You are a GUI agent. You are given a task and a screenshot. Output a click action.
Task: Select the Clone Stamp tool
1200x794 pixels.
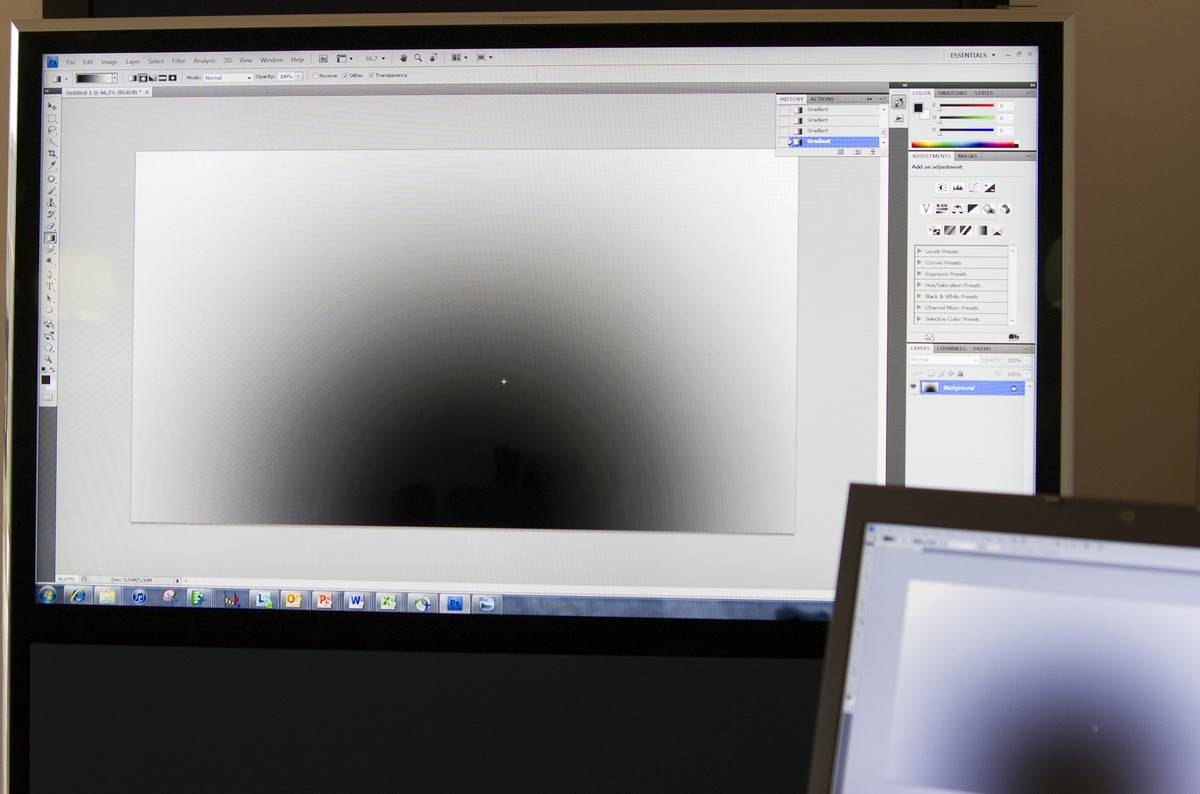tap(52, 202)
